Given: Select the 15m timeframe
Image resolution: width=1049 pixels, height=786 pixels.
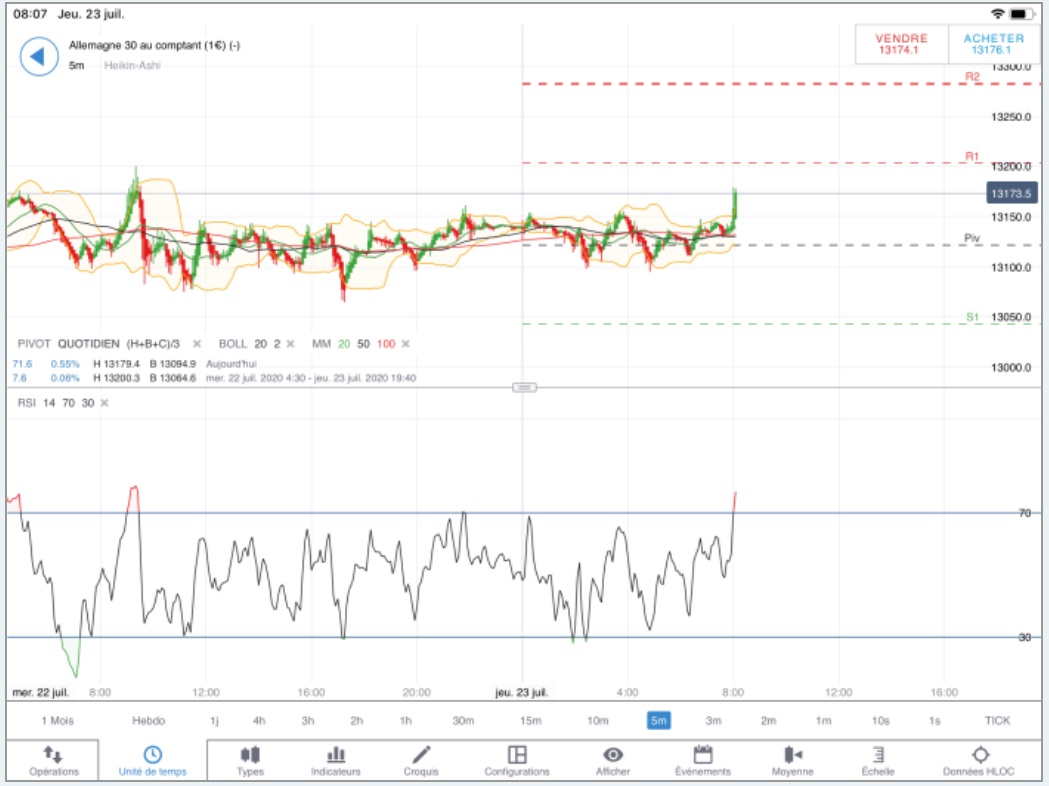Looking at the screenshot, I should click(x=531, y=720).
